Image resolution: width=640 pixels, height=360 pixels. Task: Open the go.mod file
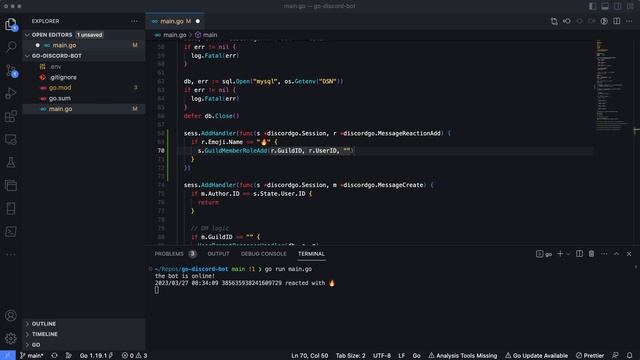pyautogui.click(x=84, y=88)
